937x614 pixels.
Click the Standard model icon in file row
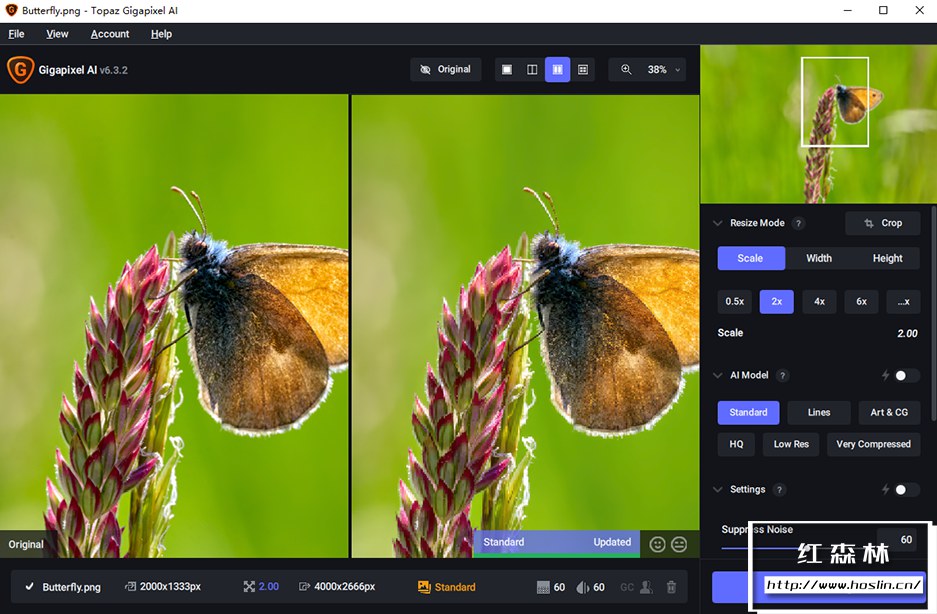[424, 587]
